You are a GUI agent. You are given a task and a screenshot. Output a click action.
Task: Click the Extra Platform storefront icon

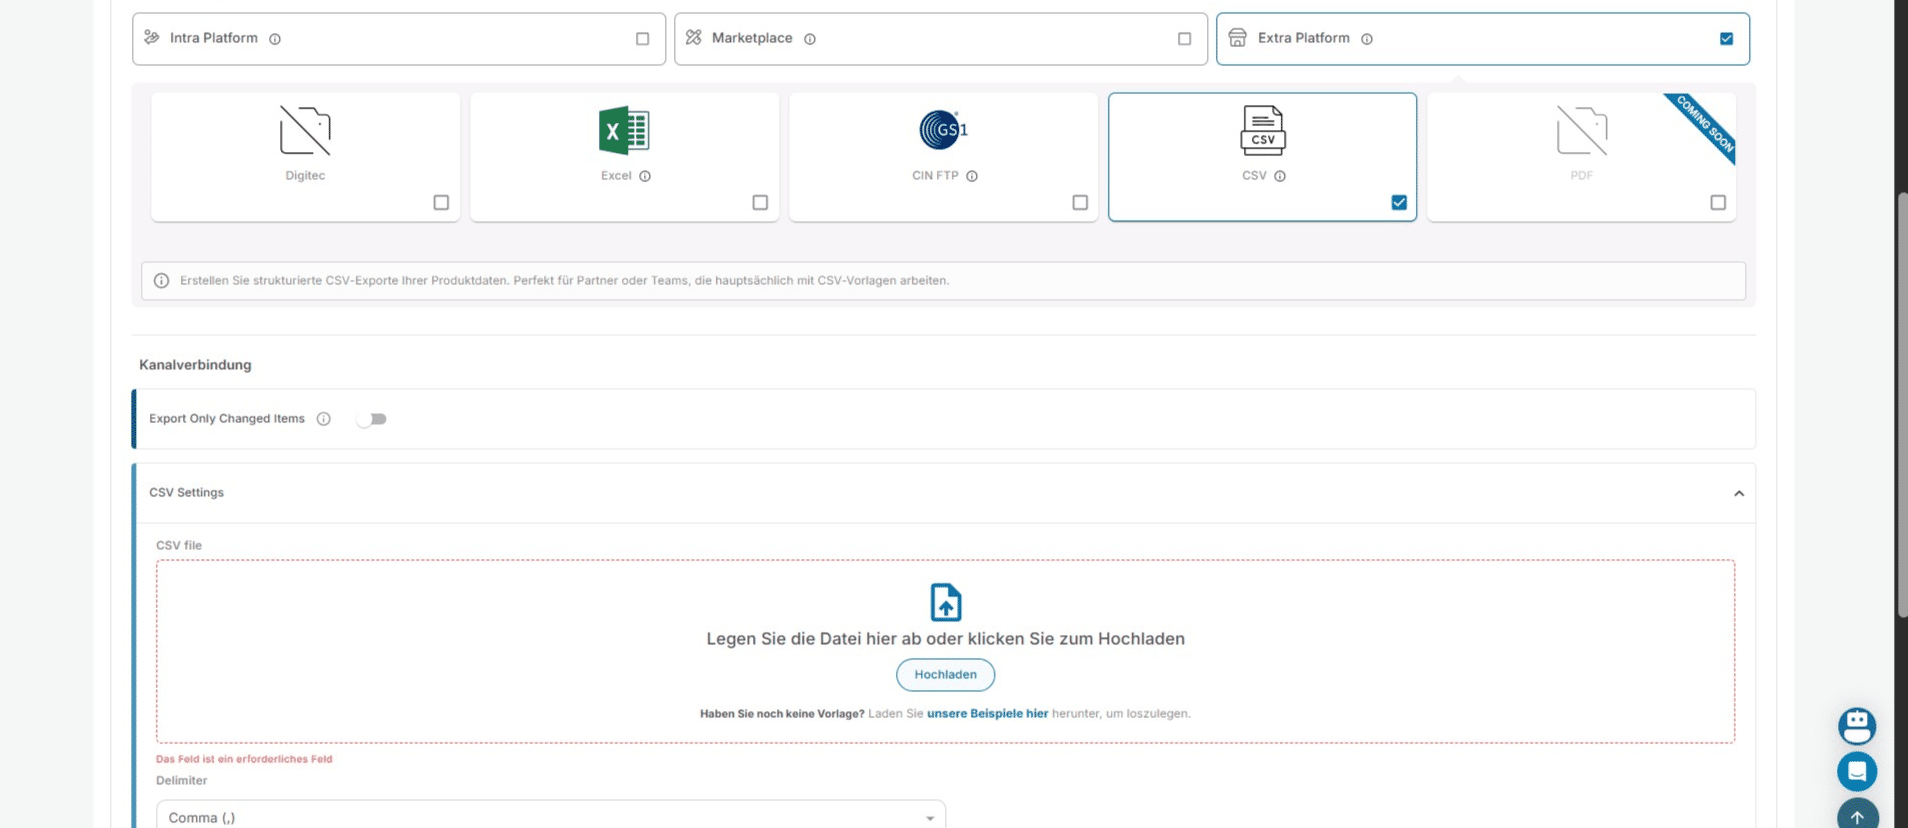coord(1237,37)
